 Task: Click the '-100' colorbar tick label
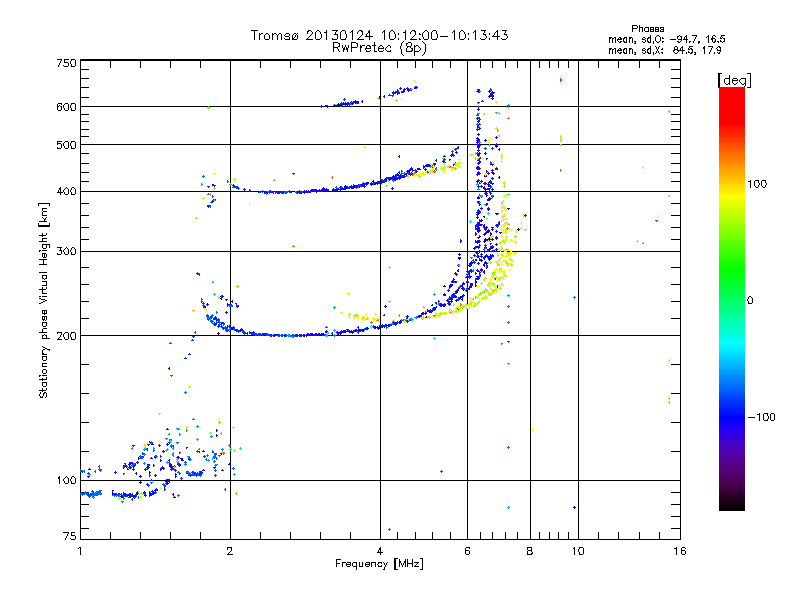(x=761, y=417)
